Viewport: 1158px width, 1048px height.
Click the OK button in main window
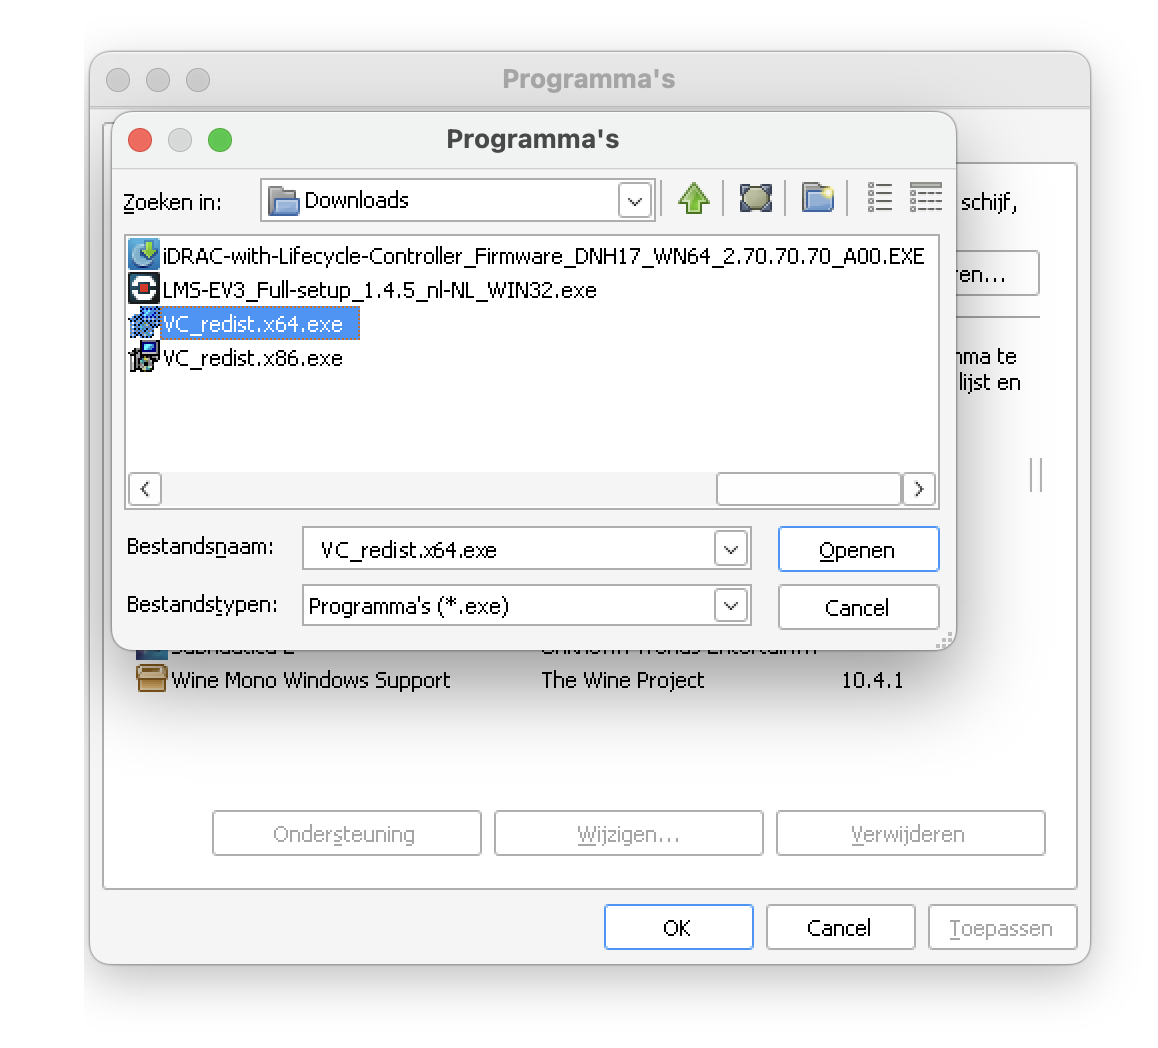(x=678, y=928)
